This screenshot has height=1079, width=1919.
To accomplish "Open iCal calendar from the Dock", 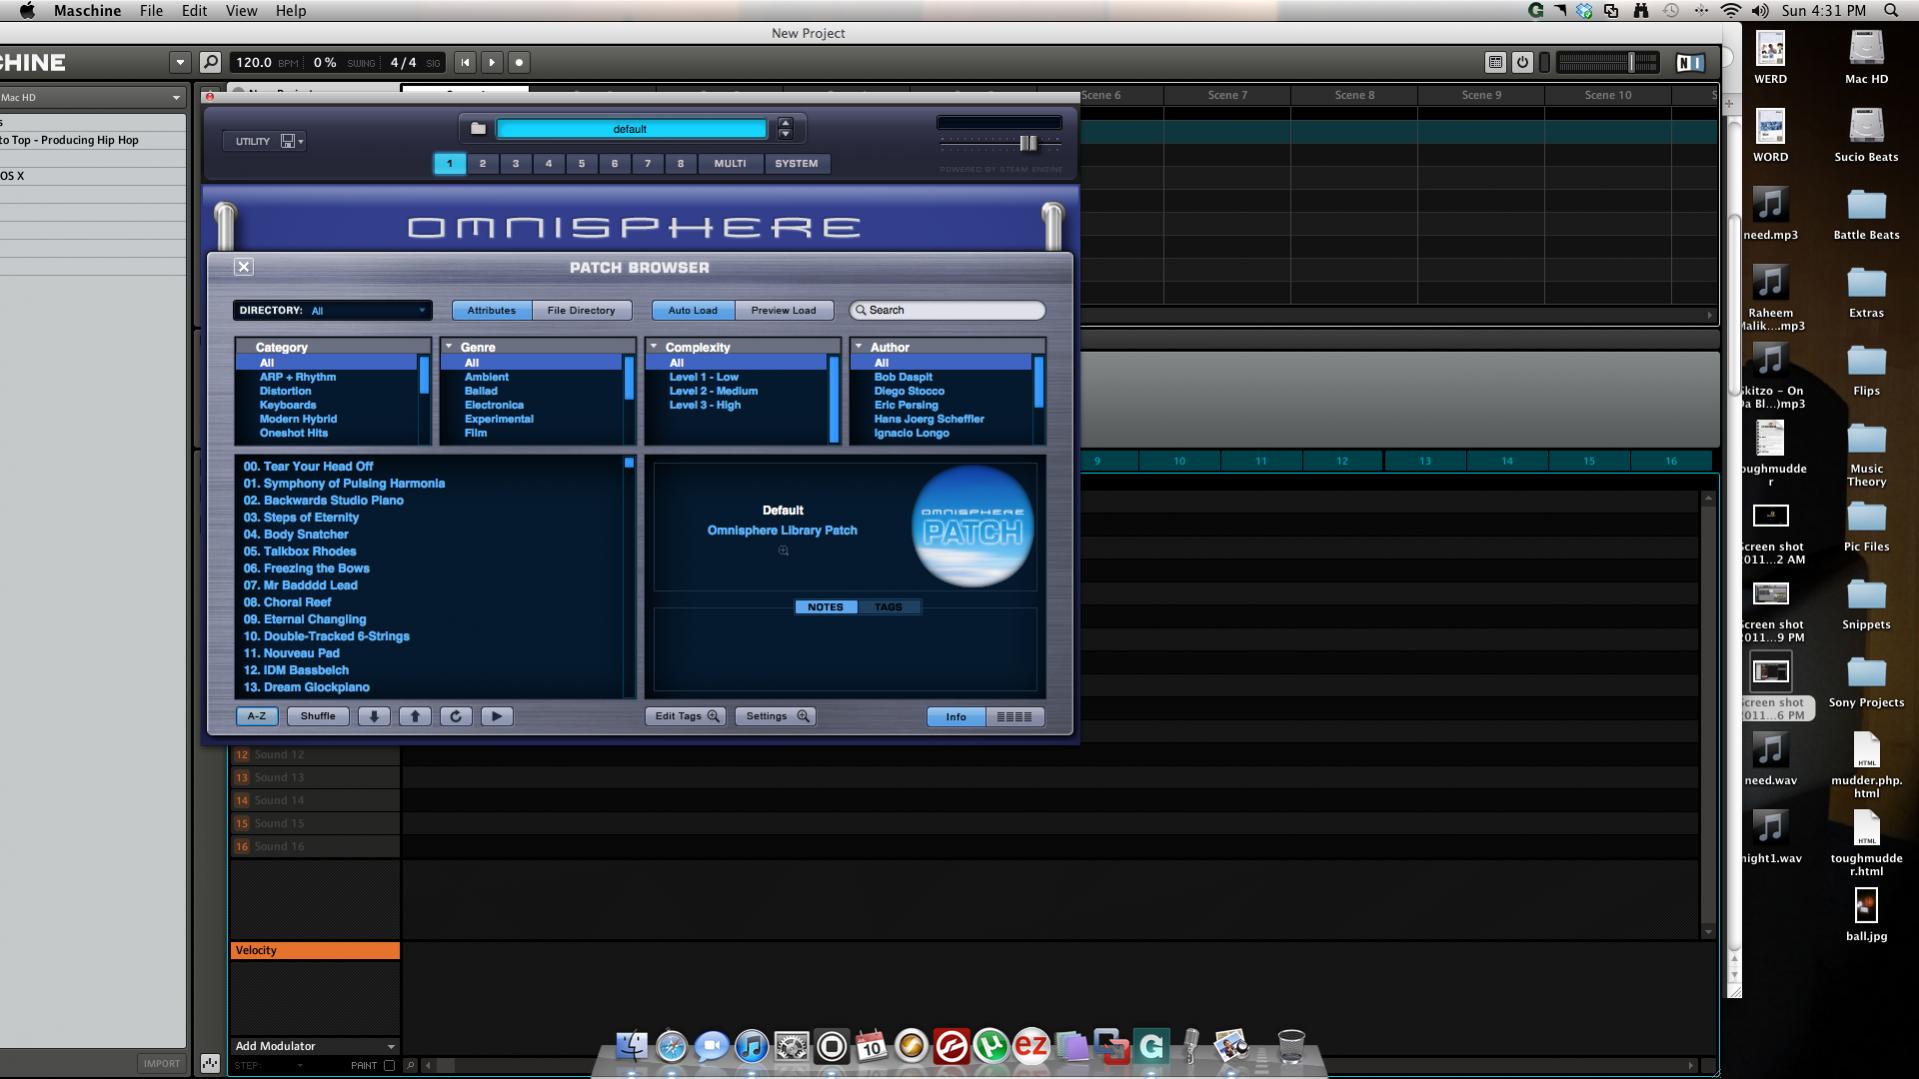I will [871, 1047].
